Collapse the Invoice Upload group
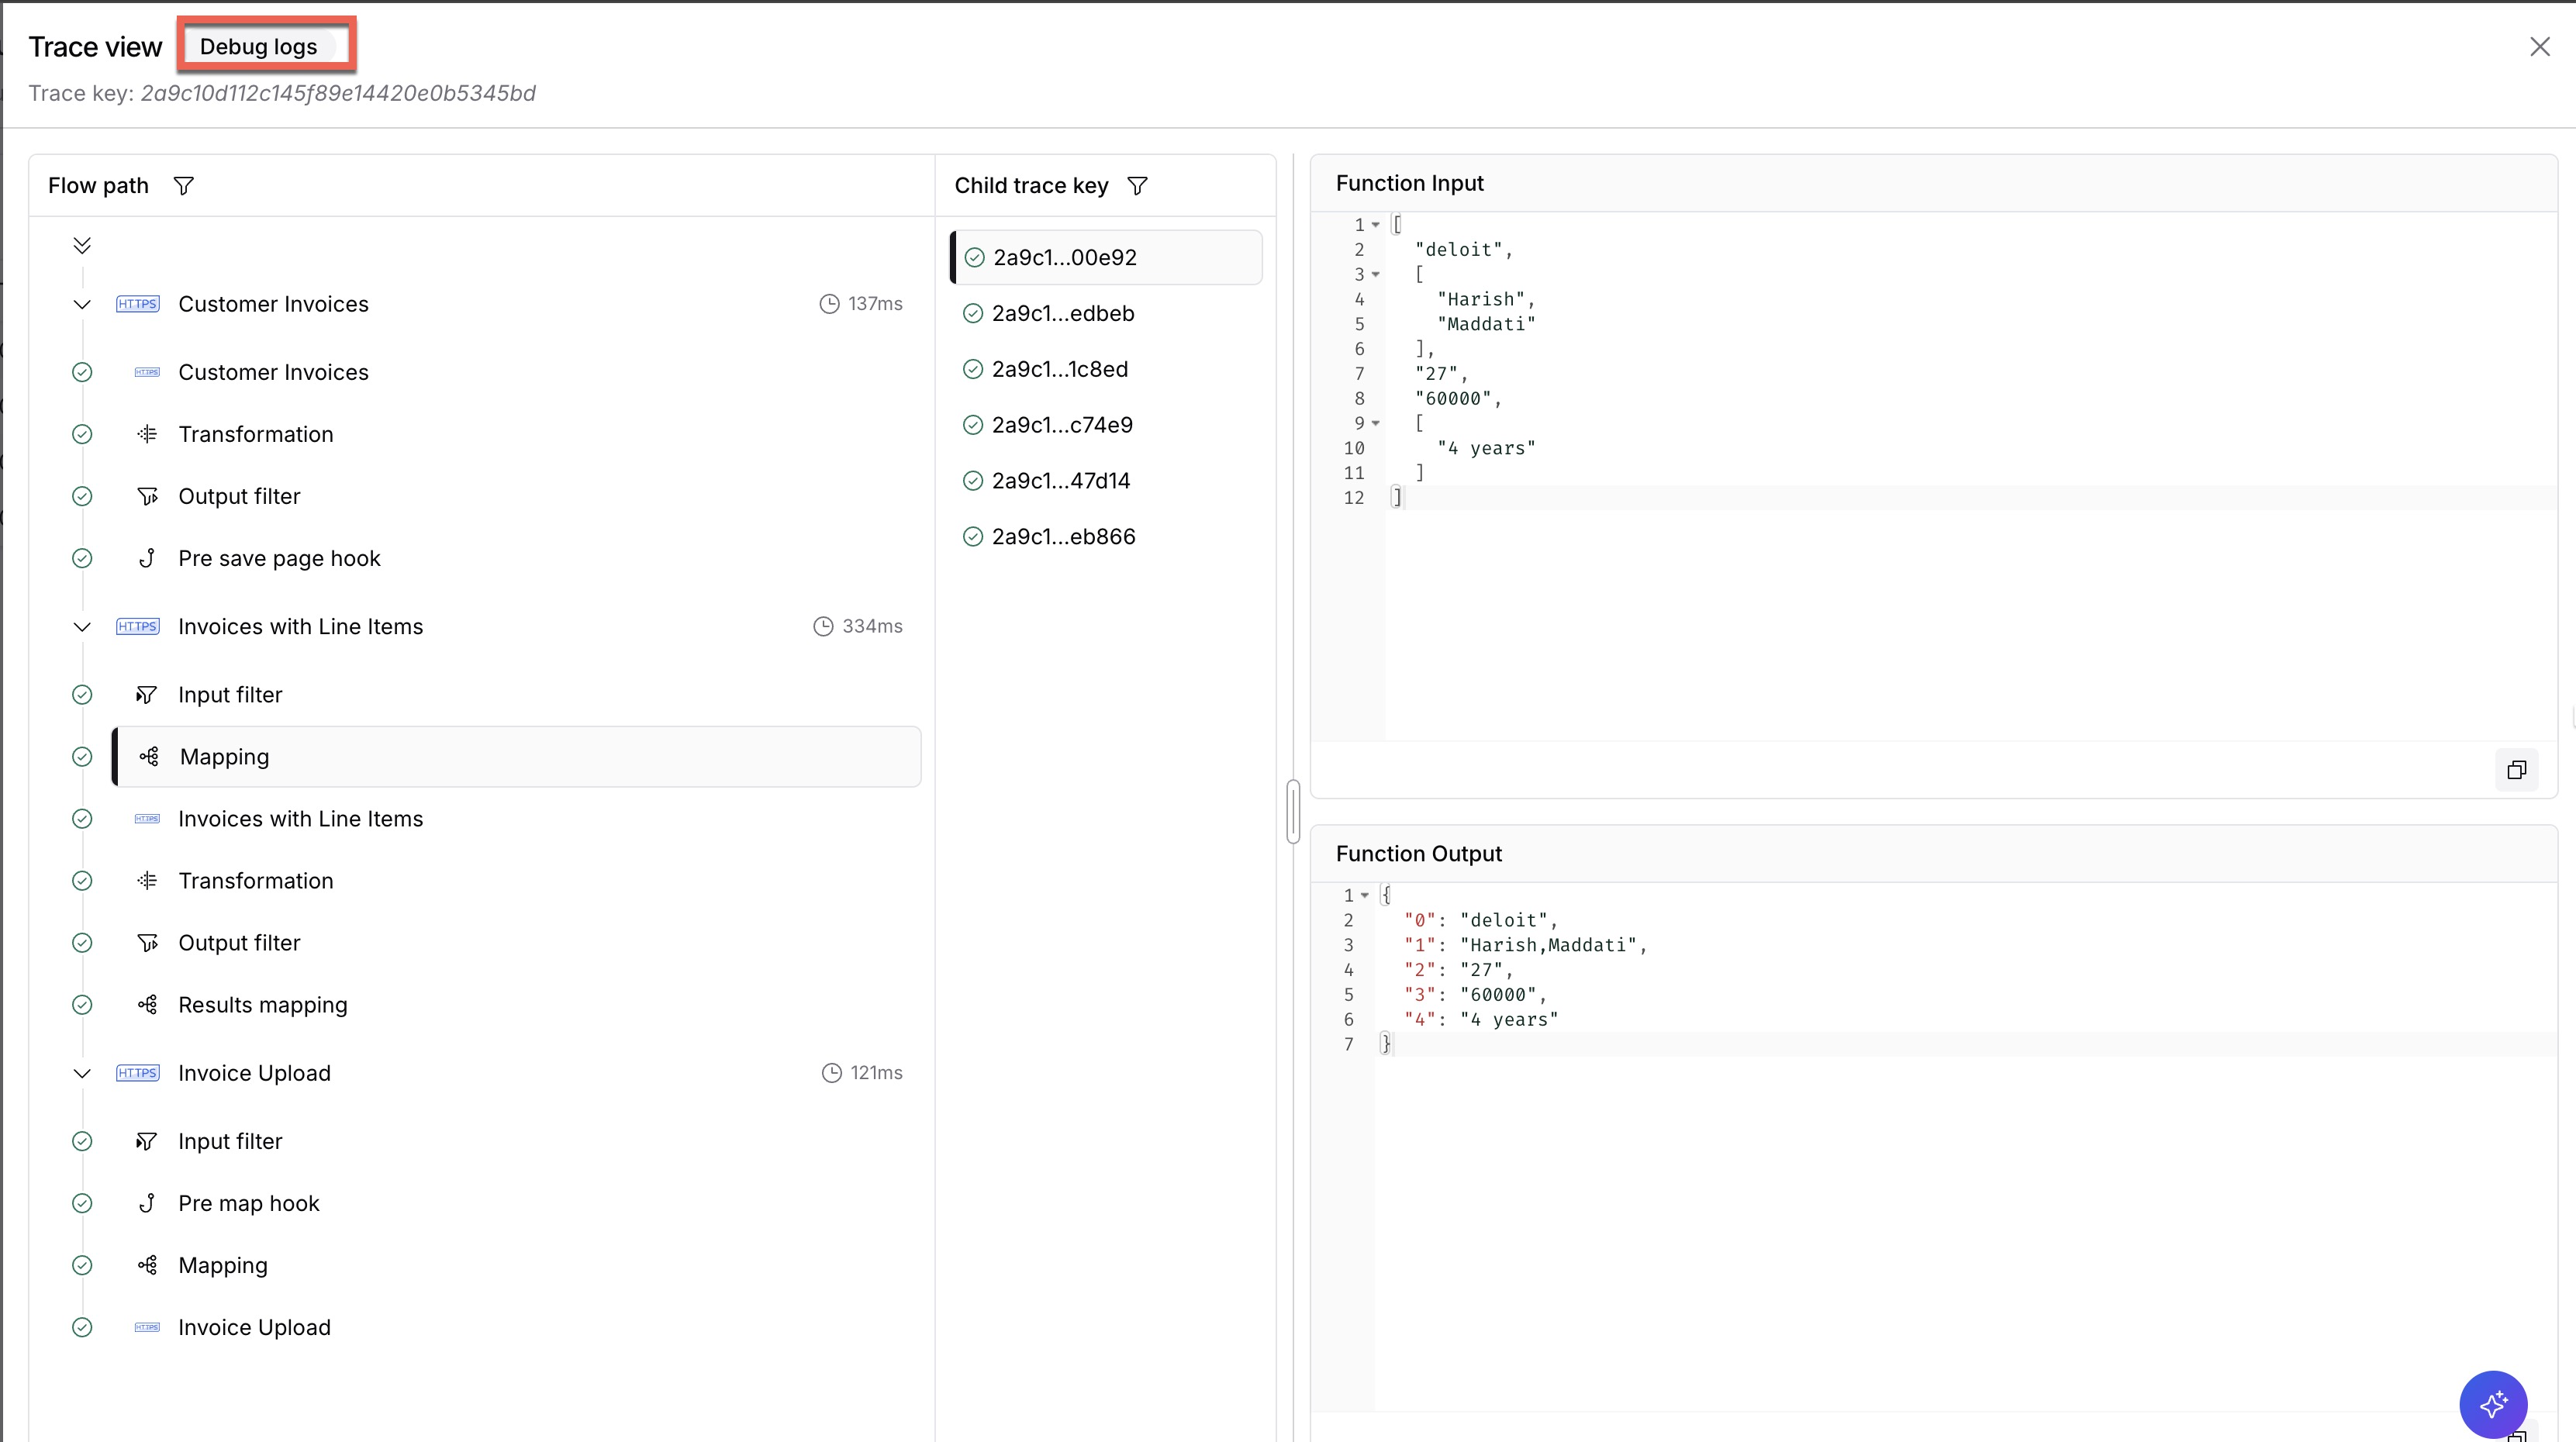This screenshot has height=1442, width=2576. pos(82,1073)
